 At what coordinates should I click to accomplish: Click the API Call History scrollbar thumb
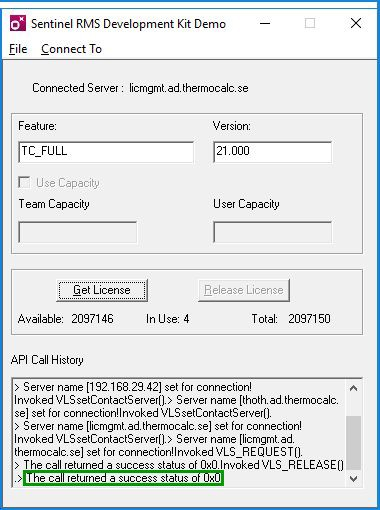tap(354, 443)
